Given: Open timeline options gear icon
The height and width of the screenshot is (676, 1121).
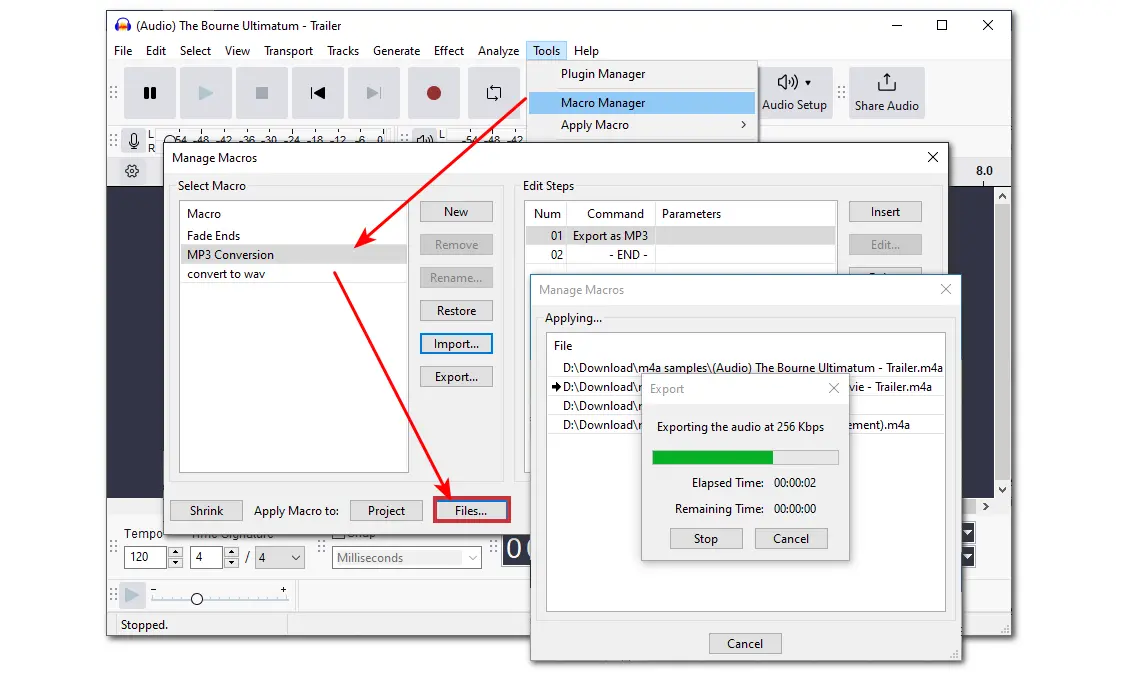Looking at the screenshot, I should (x=132, y=171).
